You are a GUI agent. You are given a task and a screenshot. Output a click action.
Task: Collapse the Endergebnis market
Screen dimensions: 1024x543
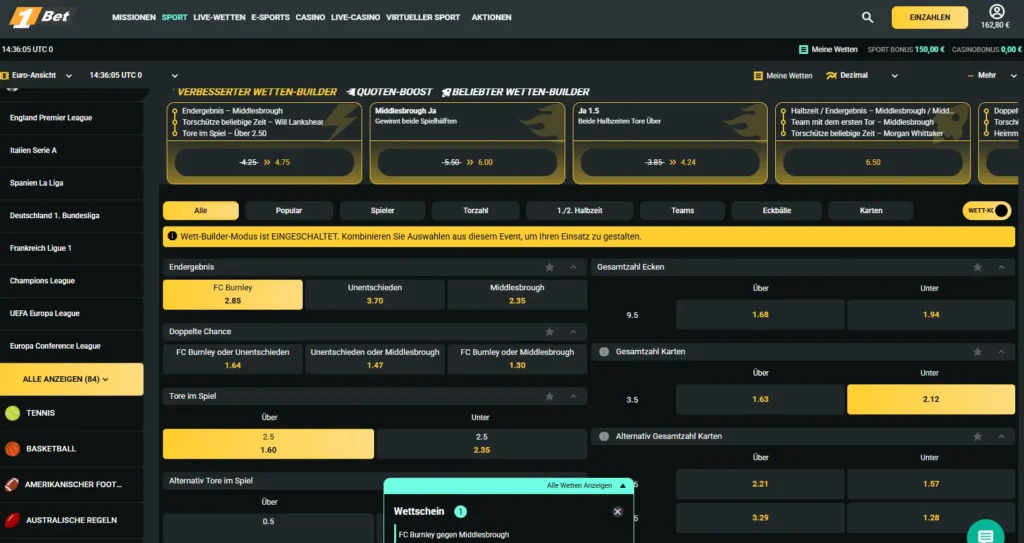[573, 267]
